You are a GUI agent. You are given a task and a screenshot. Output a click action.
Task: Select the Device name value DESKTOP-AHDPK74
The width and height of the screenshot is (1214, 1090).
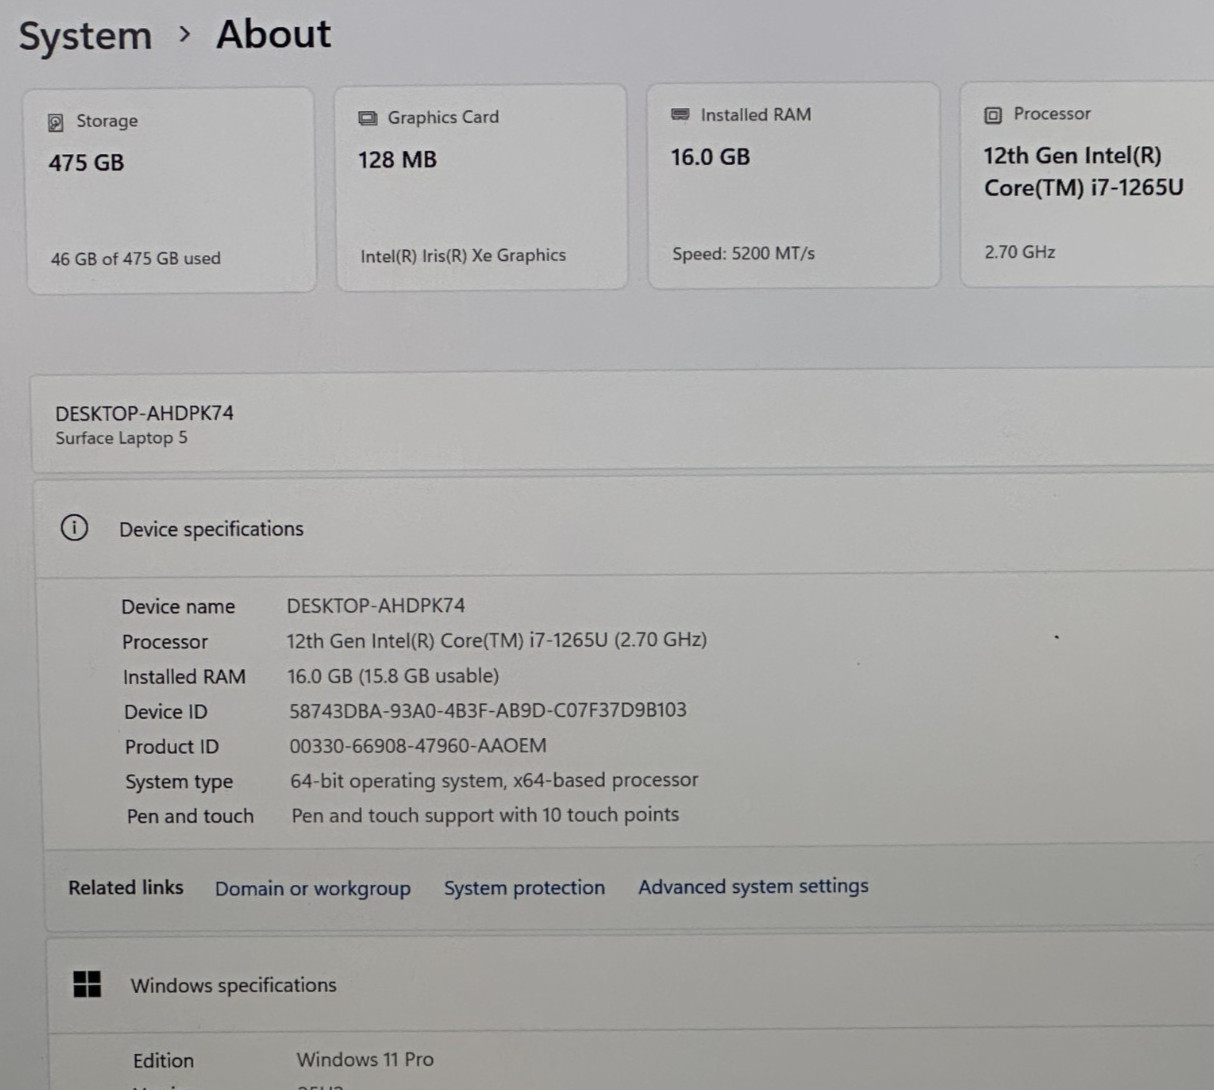pyautogui.click(x=376, y=605)
